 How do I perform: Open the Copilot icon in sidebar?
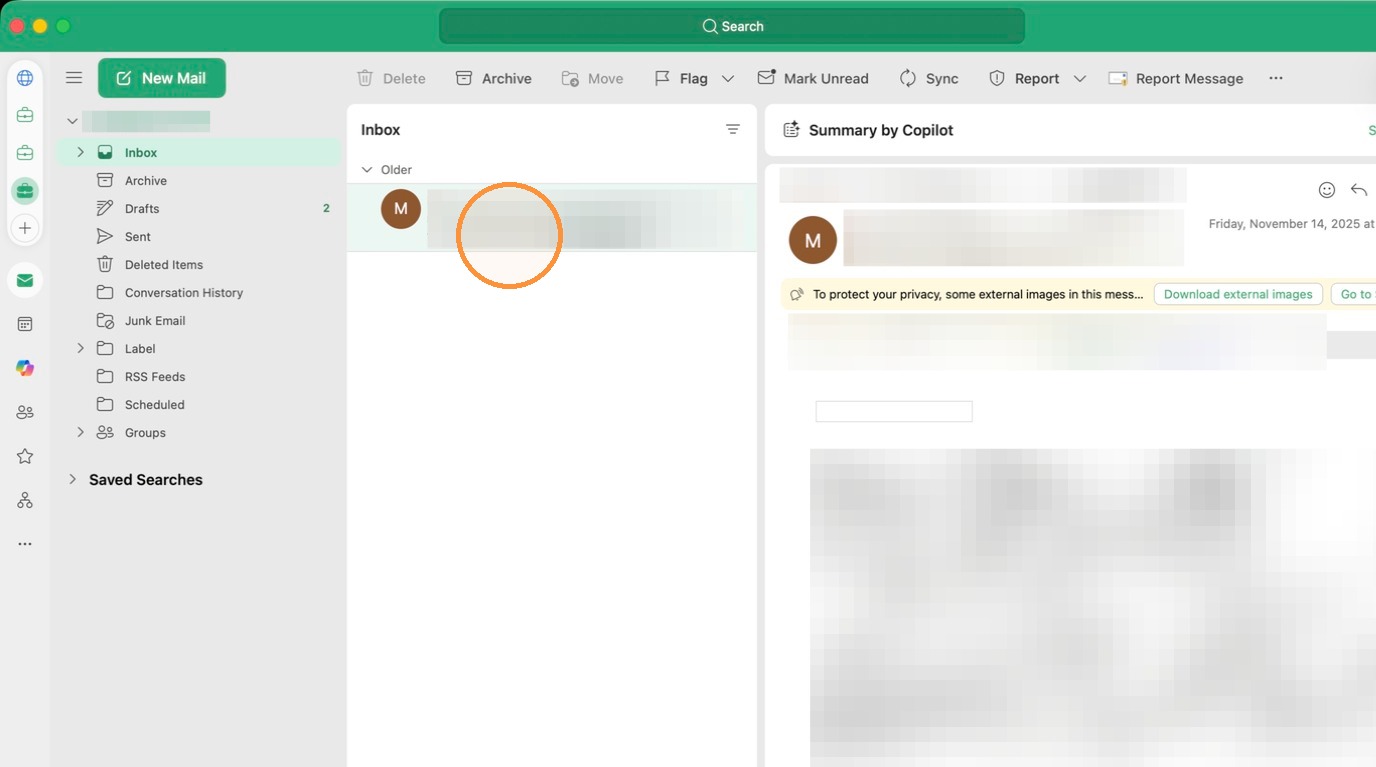[25, 368]
